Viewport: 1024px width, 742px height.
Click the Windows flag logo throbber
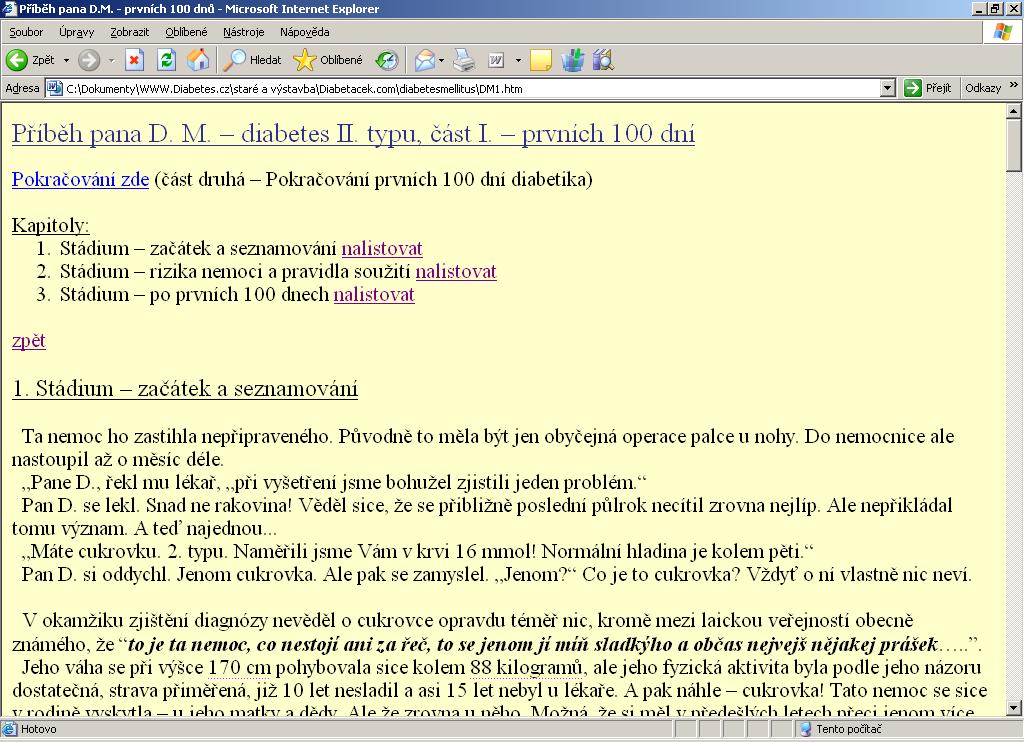[1002, 32]
